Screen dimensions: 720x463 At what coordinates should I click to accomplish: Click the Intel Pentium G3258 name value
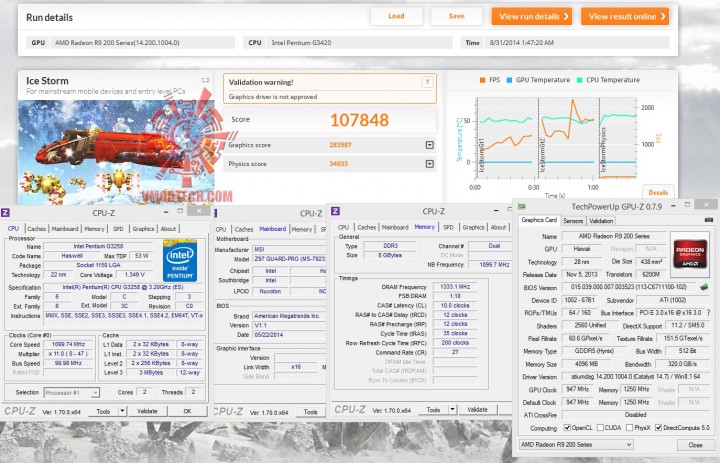pyautogui.click(x=98, y=247)
